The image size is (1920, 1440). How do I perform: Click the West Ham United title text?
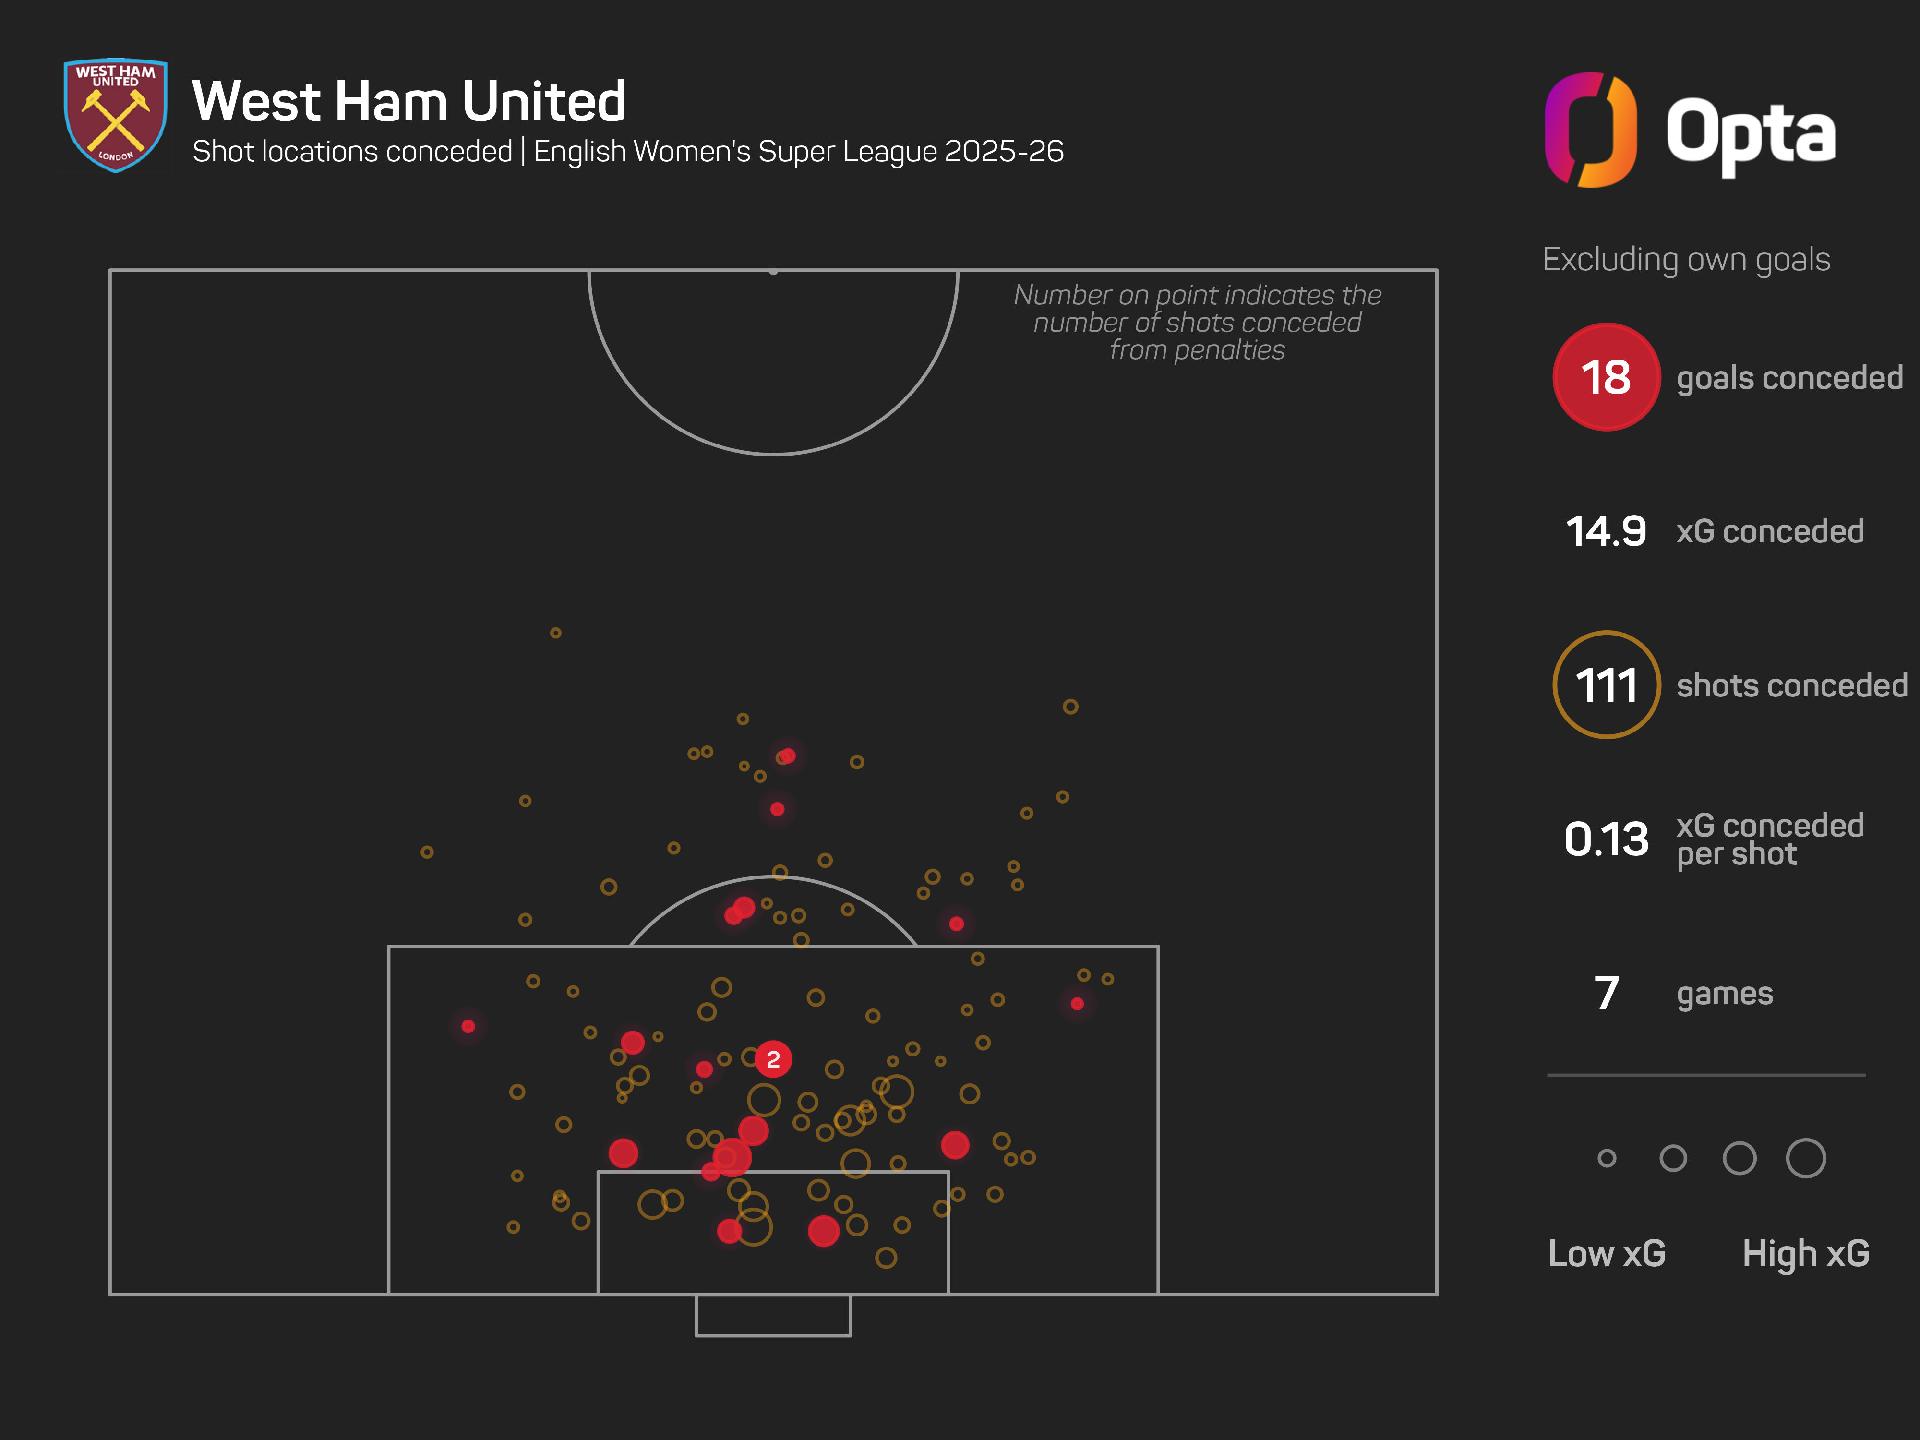408,100
